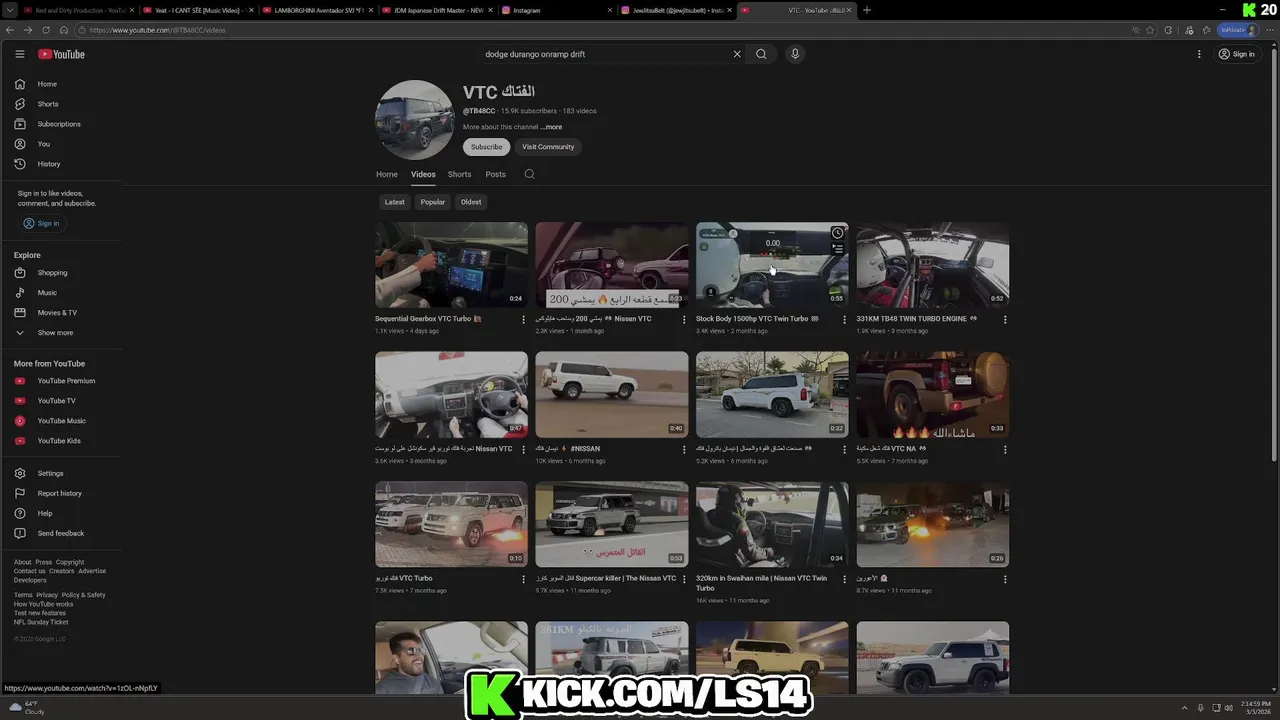Go back with the browser back arrow

coord(11,30)
